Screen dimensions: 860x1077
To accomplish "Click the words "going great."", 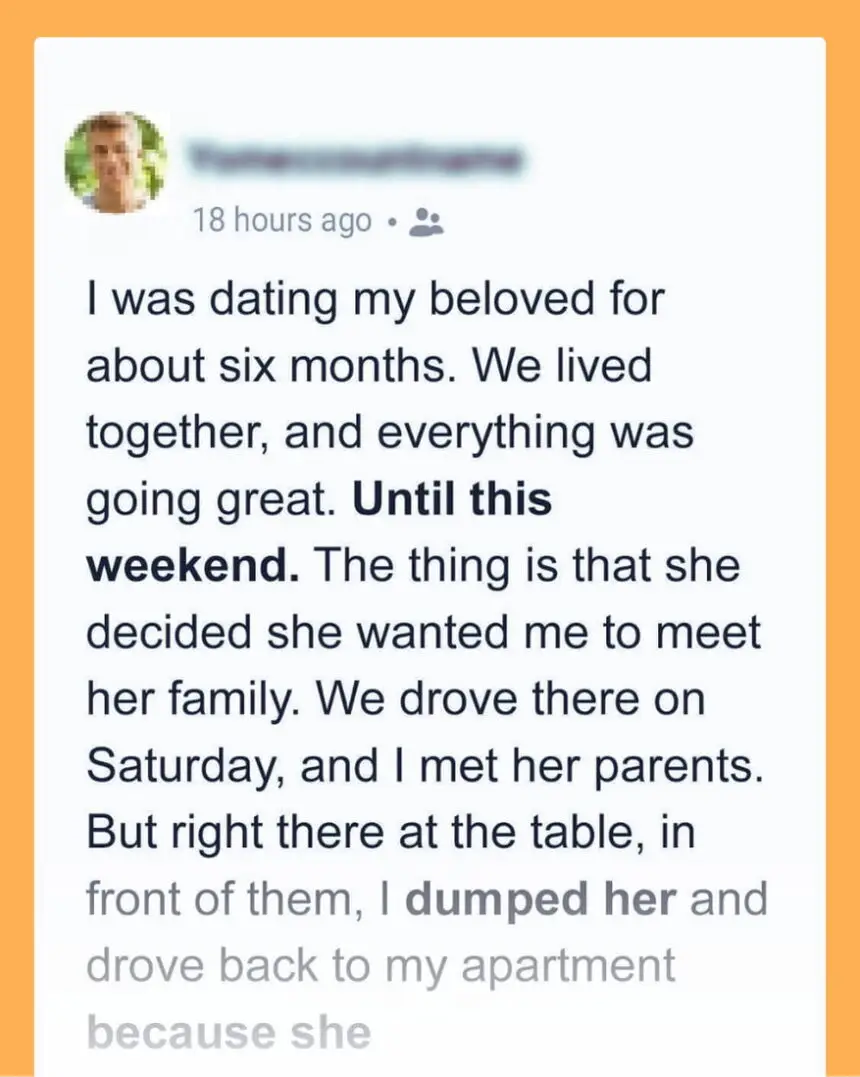I will coord(213,499).
